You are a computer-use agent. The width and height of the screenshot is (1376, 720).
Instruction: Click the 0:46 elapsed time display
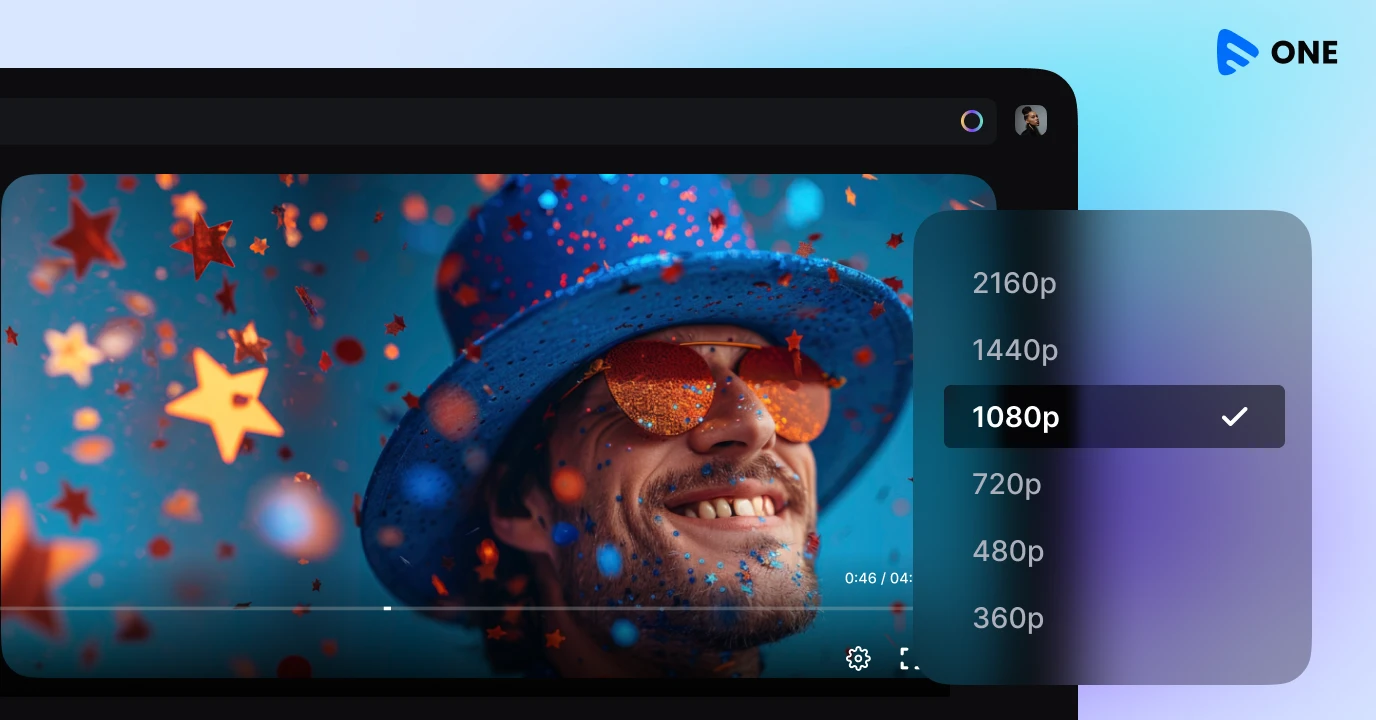point(859,578)
